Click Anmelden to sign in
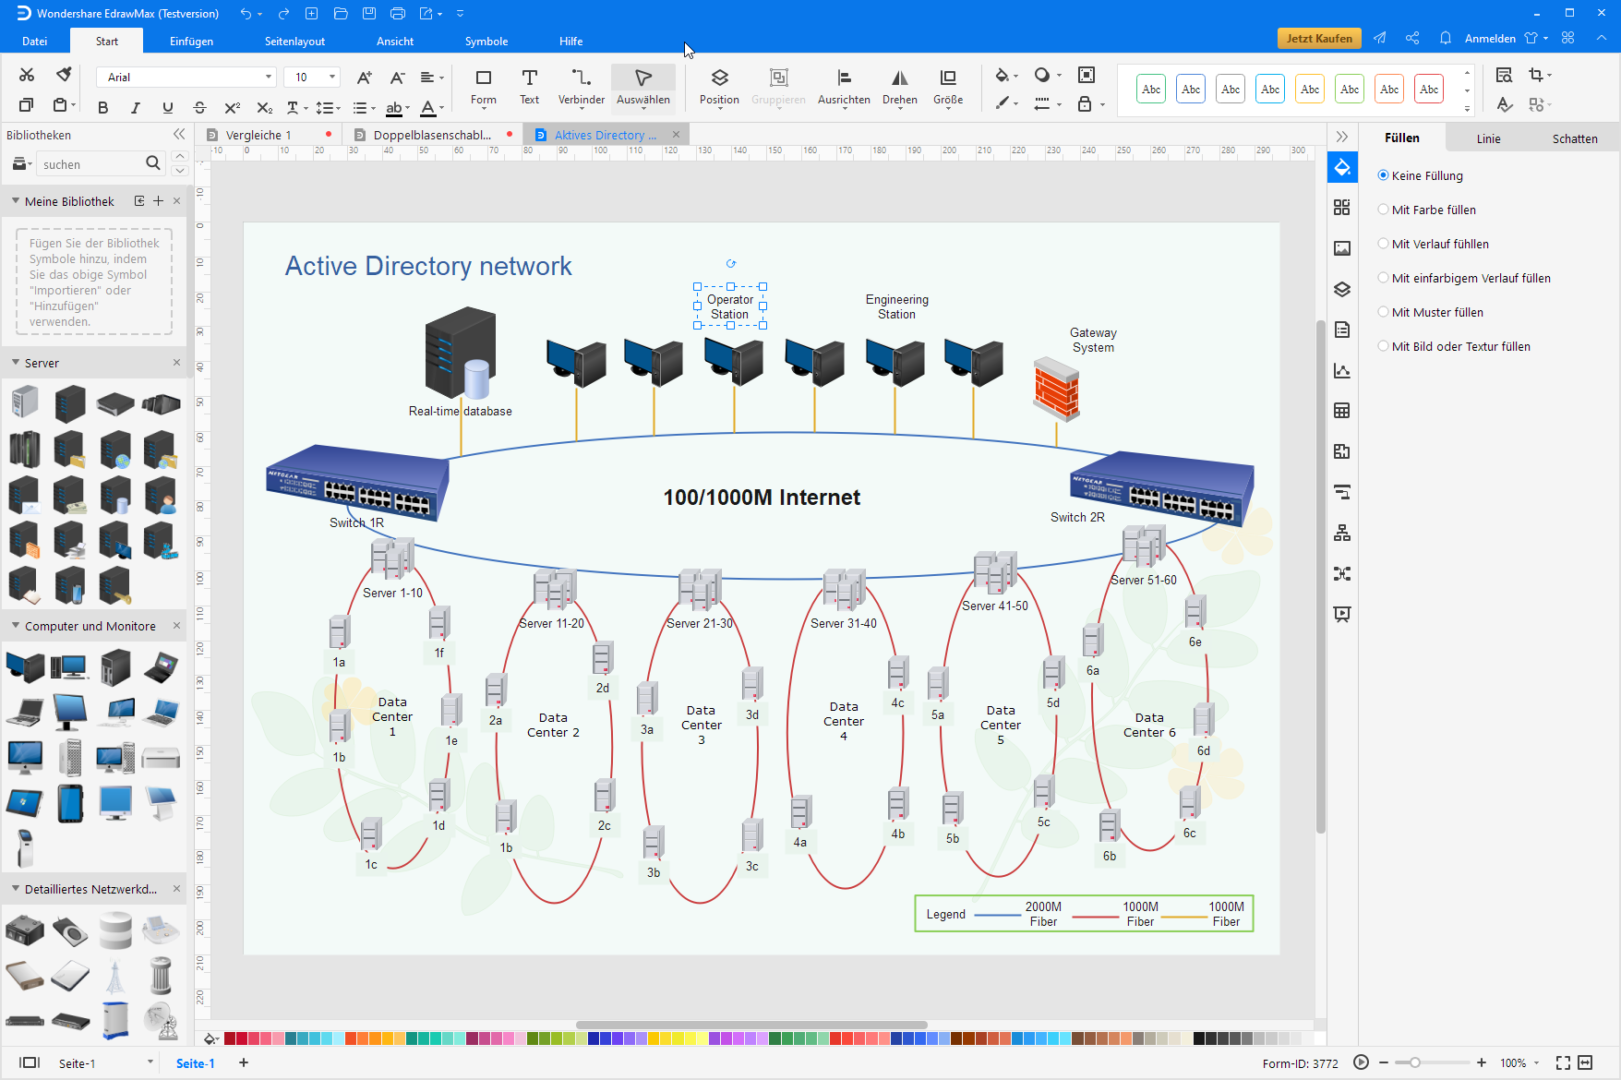The width and height of the screenshot is (1621, 1080). (x=1489, y=38)
